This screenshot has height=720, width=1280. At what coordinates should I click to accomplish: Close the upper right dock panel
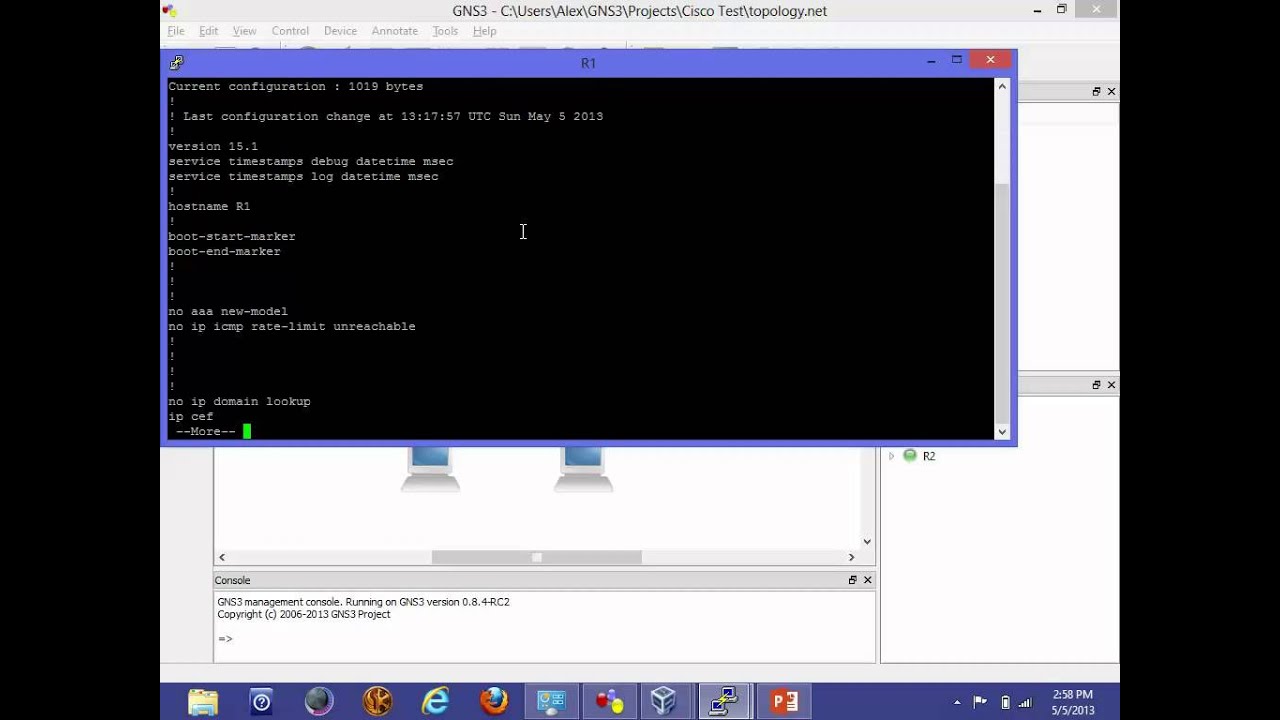(1111, 92)
